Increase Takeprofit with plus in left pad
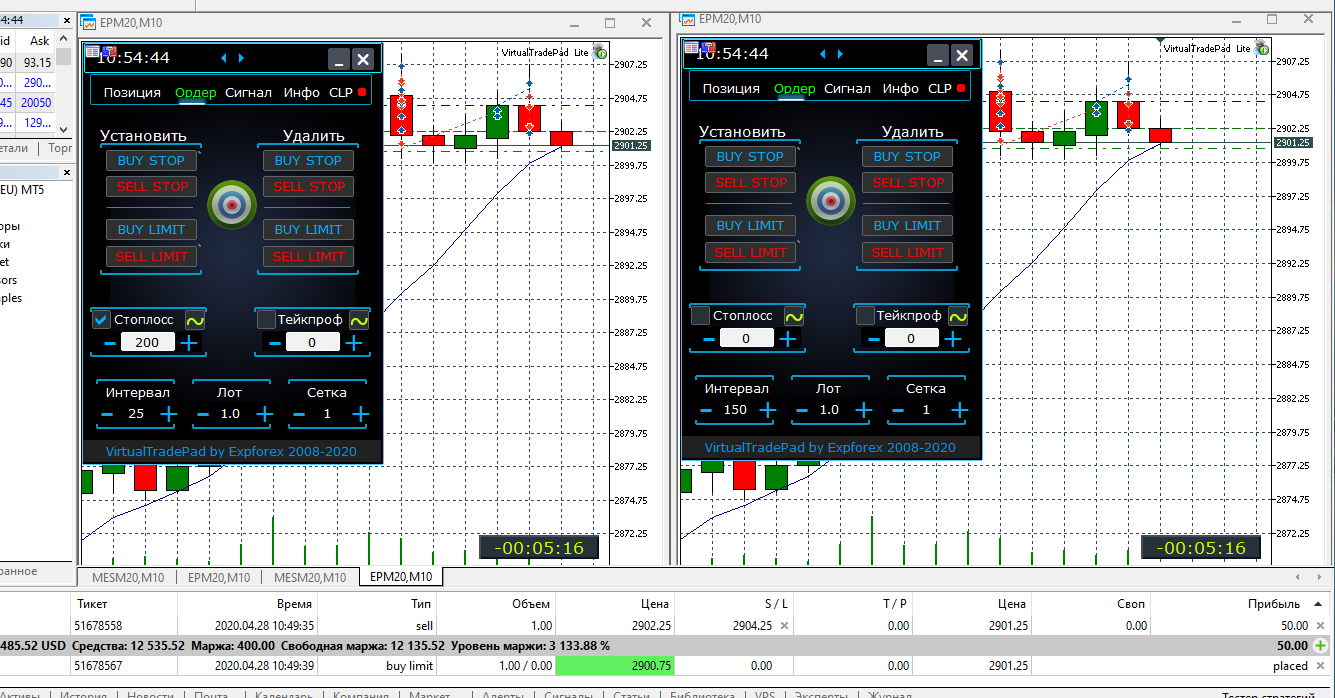The width and height of the screenshot is (1335, 698). [x=354, y=344]
